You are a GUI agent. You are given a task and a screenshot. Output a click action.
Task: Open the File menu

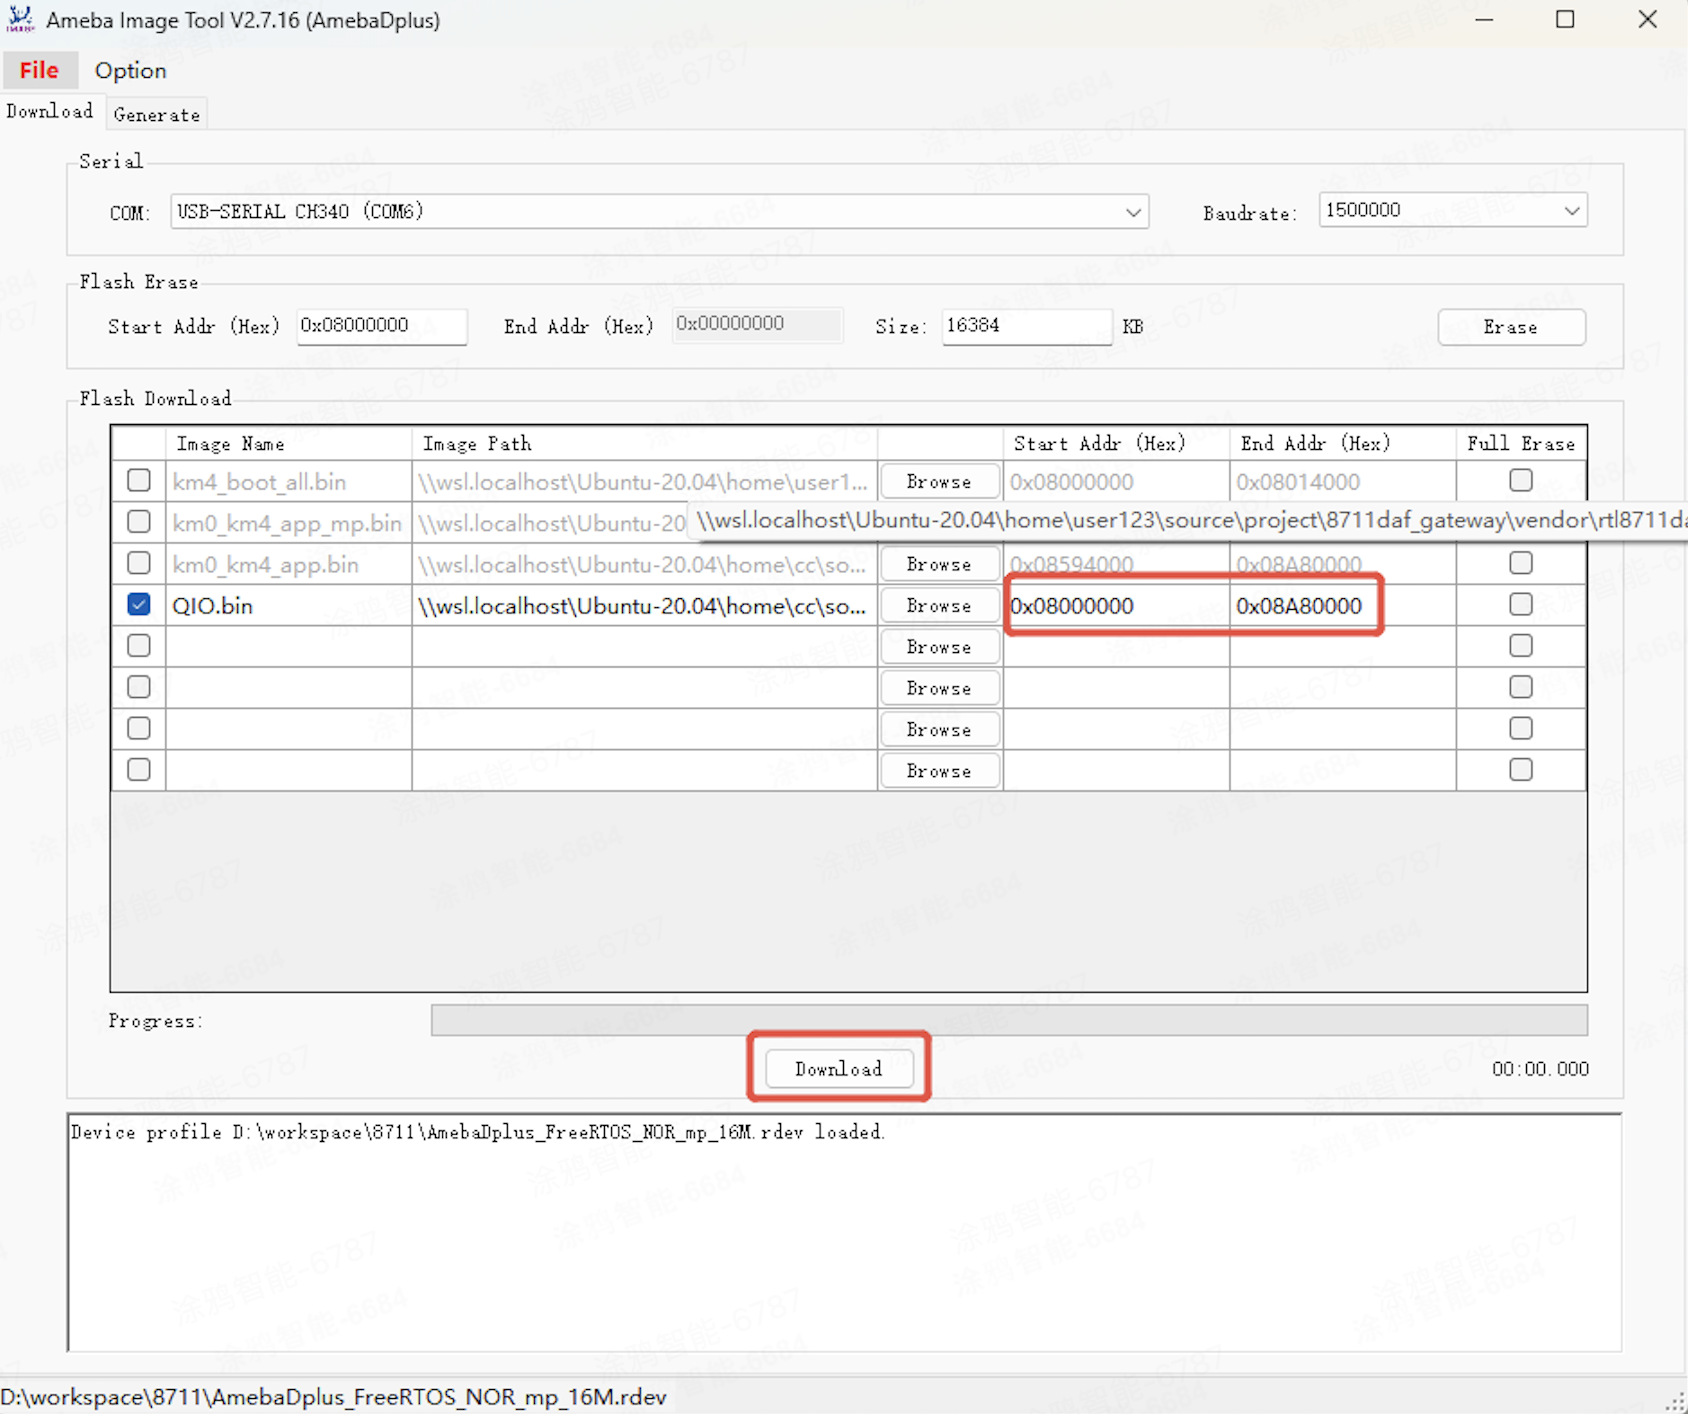[39, 70]
